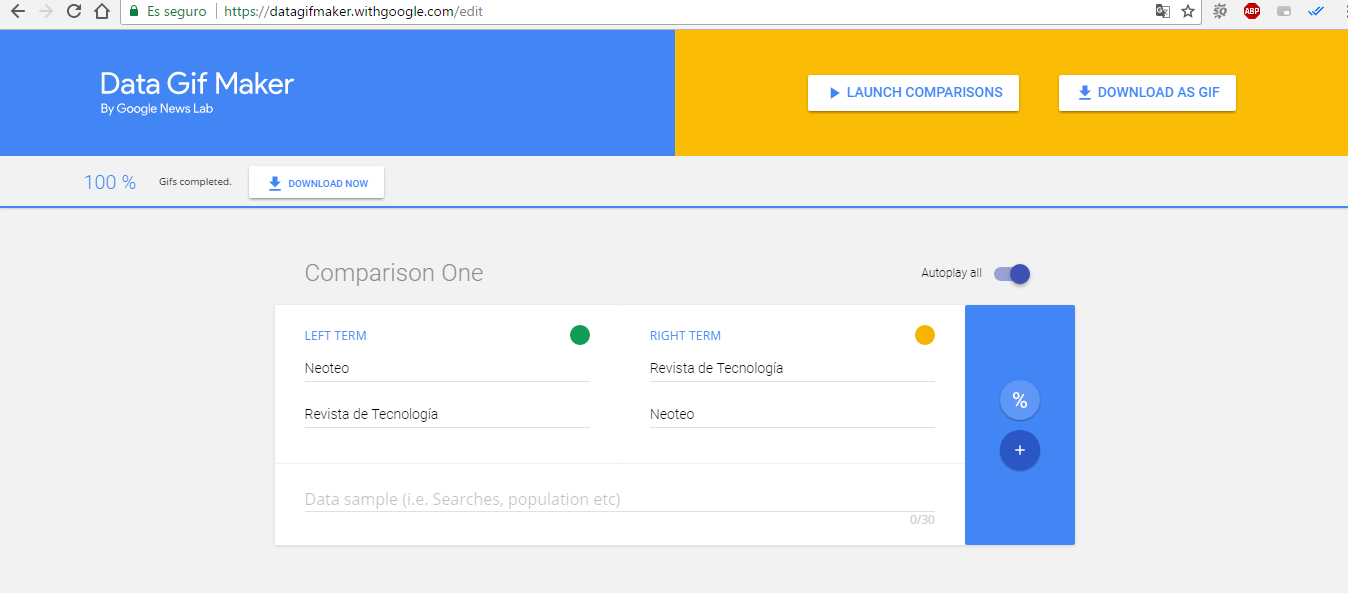Click Gifs completed status text
Image resolution: width=1348 pixels, height=593 pixels.
195,182
